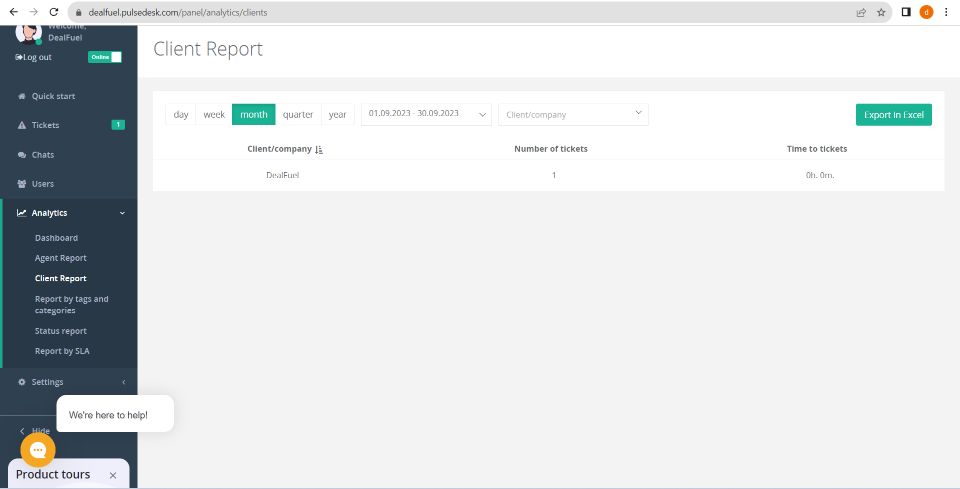Click the user avatar picture in sidebar

coord(28,33)
